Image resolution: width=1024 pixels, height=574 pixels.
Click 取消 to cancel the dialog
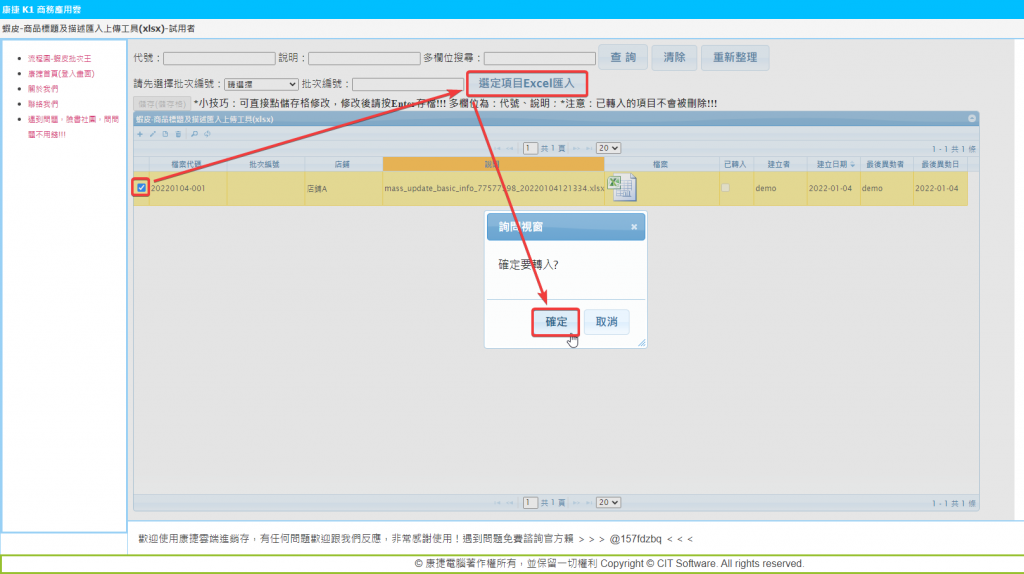606,322
